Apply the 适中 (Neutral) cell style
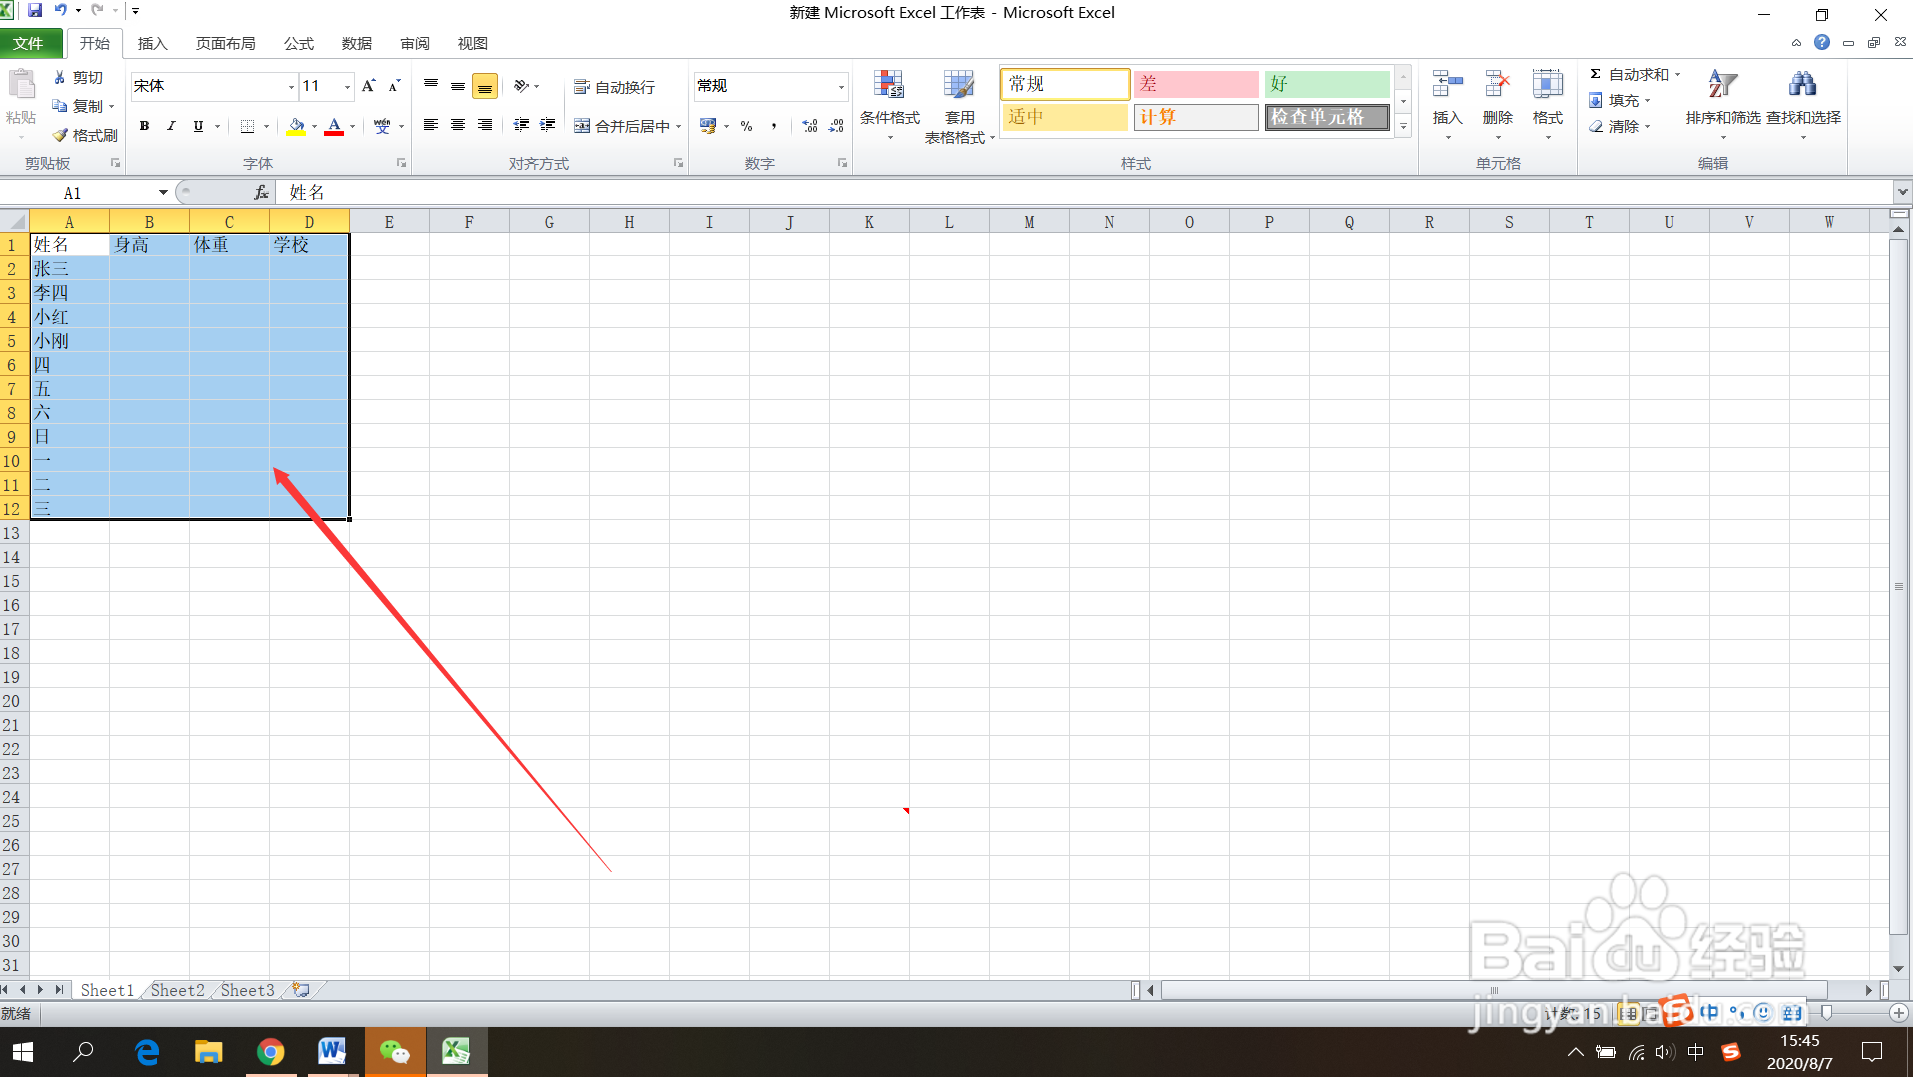 (1064, 117)
